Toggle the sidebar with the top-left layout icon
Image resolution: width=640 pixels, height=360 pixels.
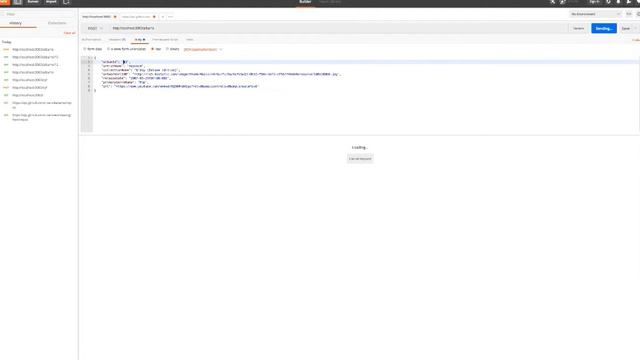[x=18, y=2]
